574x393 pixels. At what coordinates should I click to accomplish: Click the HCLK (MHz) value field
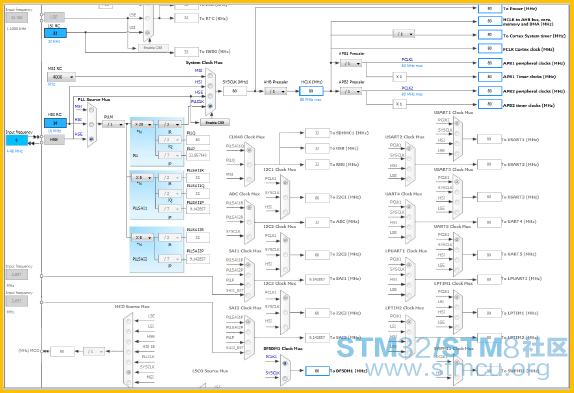coord(311,91)
